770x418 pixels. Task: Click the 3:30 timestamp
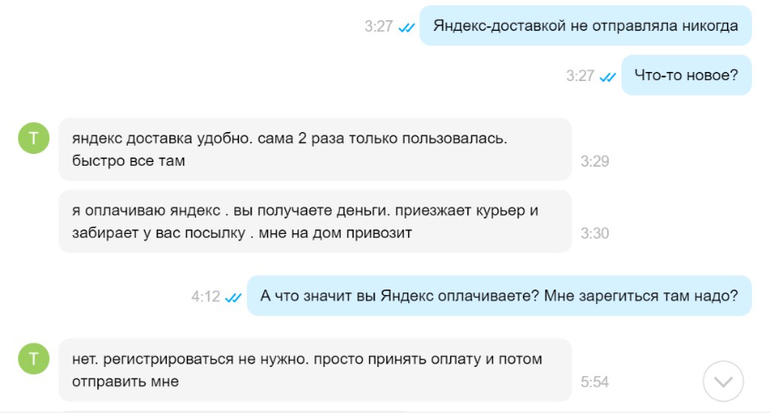point(595,233)
